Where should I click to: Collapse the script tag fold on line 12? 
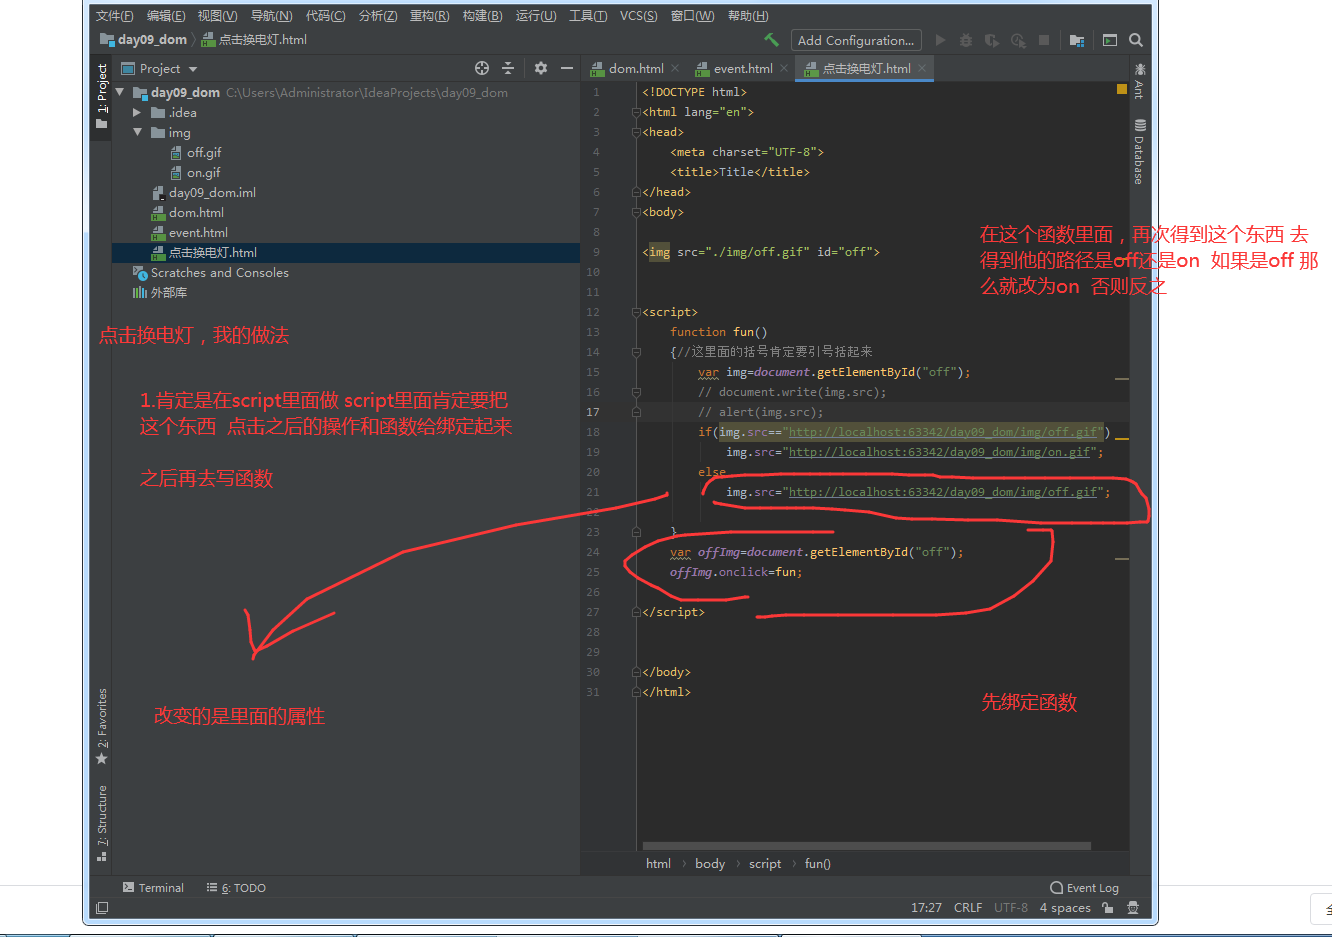point(636,312)
